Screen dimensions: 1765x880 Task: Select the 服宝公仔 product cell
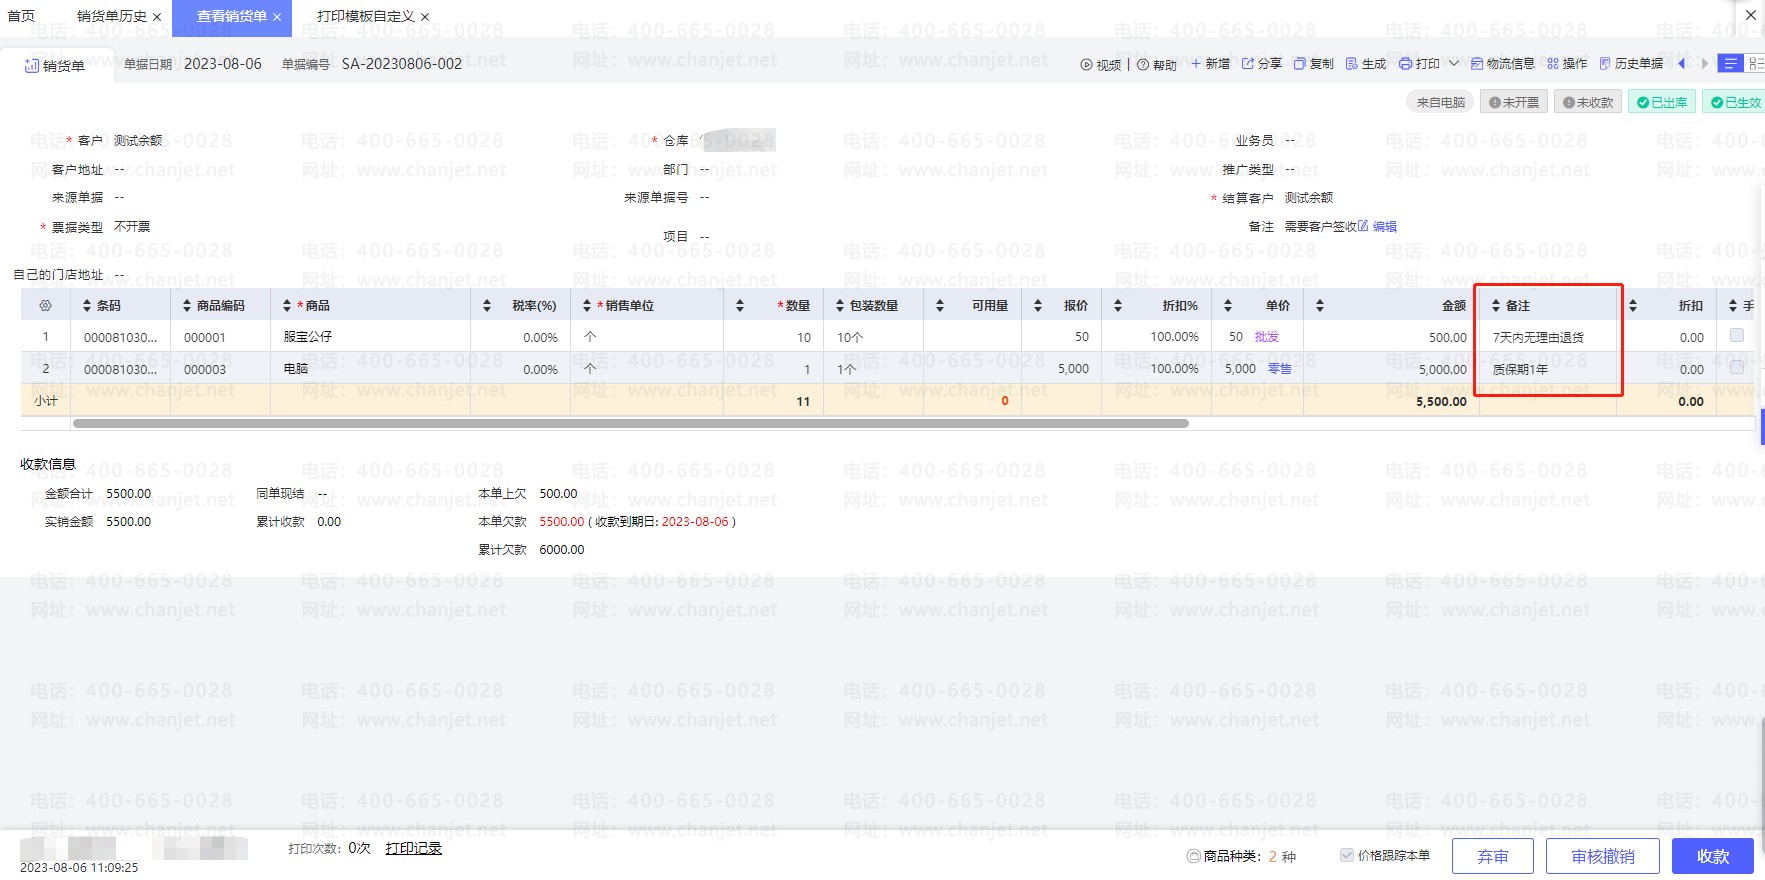pos(370,337)
